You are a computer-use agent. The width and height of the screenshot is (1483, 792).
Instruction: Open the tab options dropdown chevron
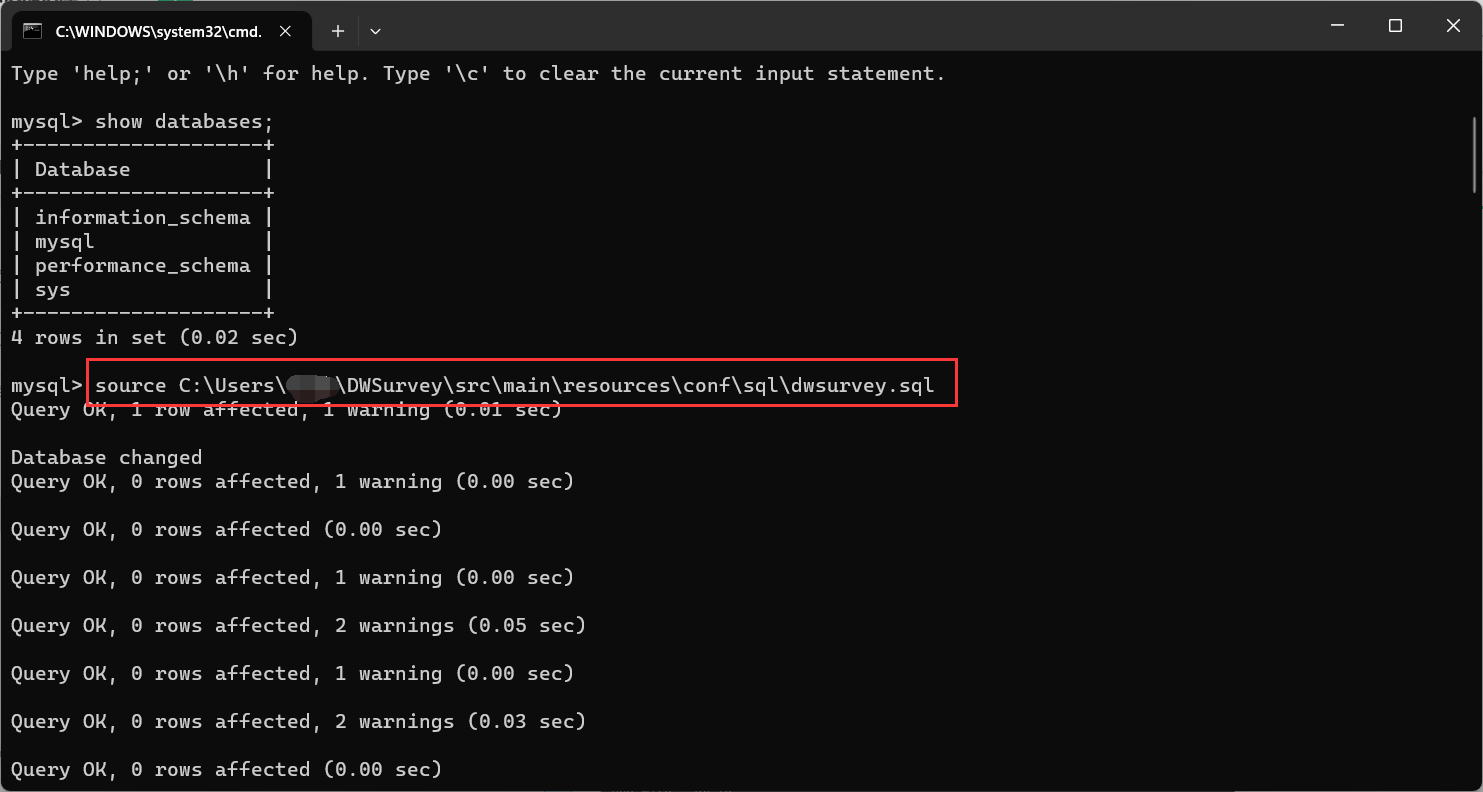[x=375, y=31]
